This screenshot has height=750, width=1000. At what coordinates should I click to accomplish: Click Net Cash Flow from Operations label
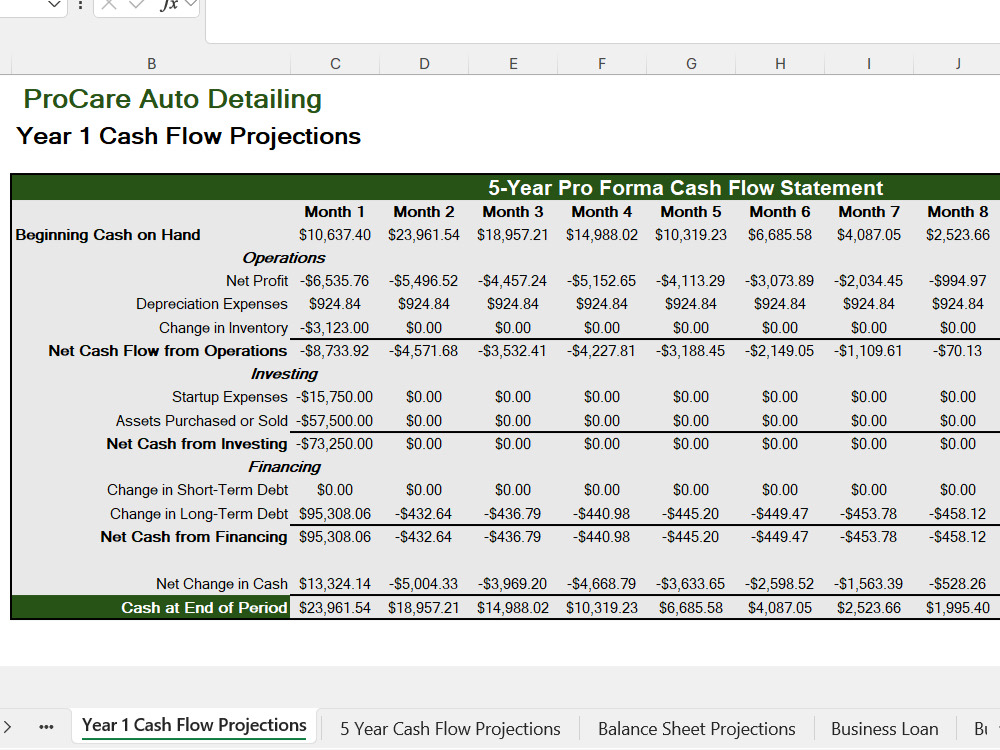point(168,351)
